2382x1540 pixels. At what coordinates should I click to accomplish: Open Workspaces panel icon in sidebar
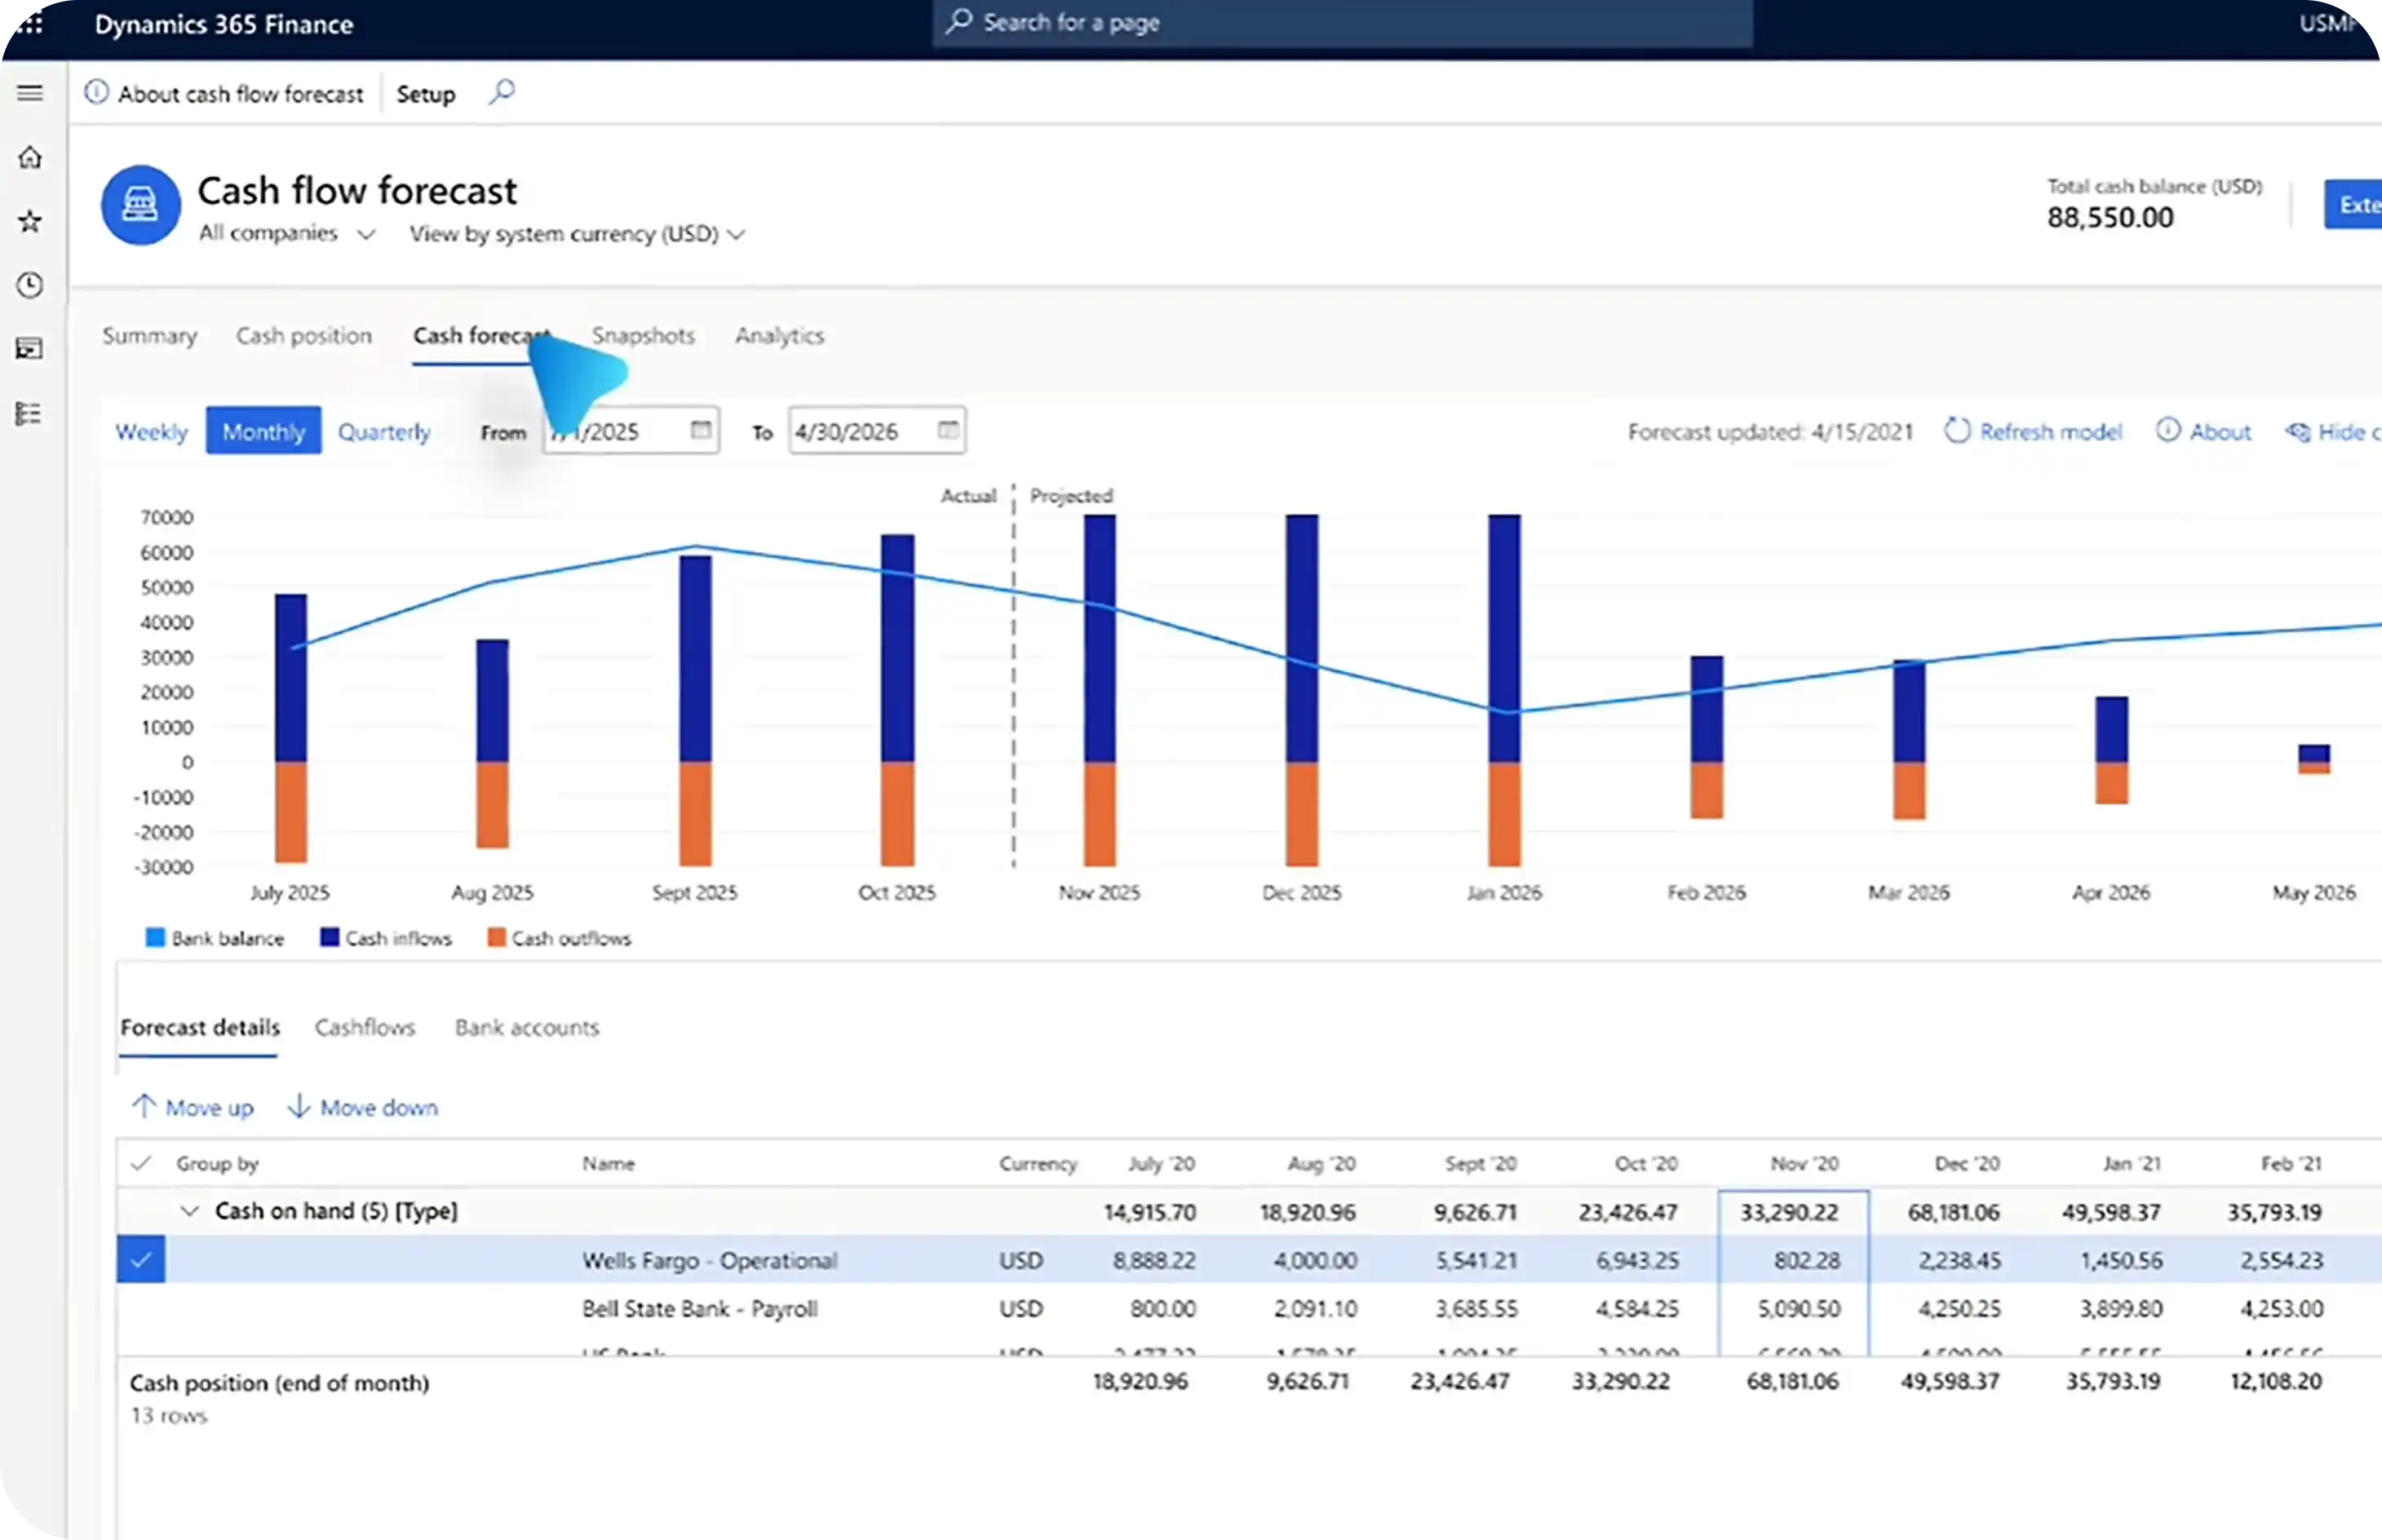(x=29, y=349)
